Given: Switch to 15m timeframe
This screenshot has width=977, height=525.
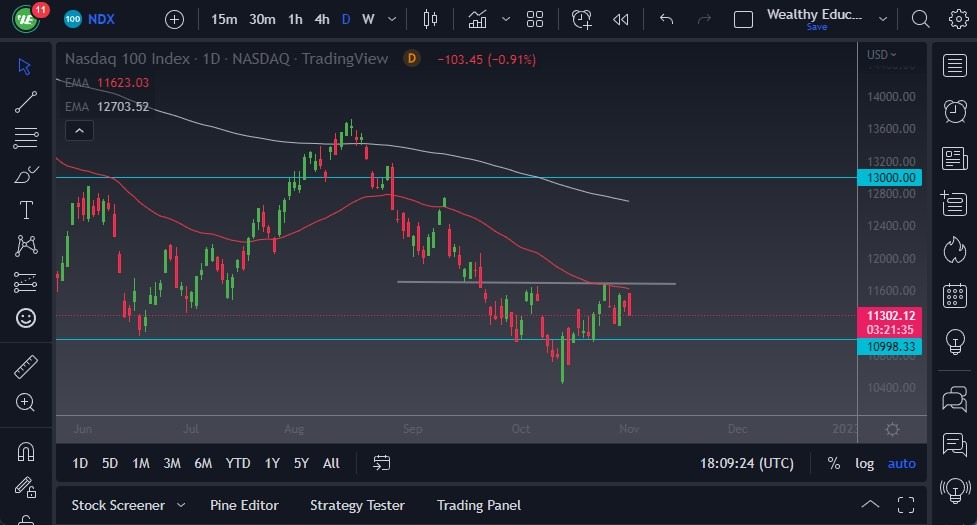Looking at the screenshot, I should point(224,19).
